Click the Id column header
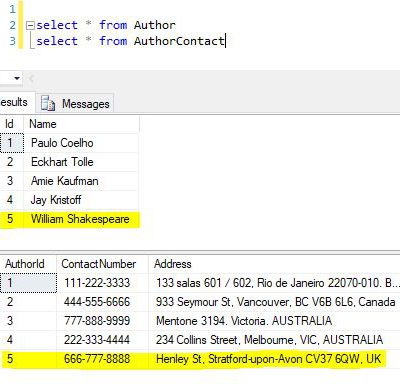Screen dimensions: 400x387 [11, 124]
